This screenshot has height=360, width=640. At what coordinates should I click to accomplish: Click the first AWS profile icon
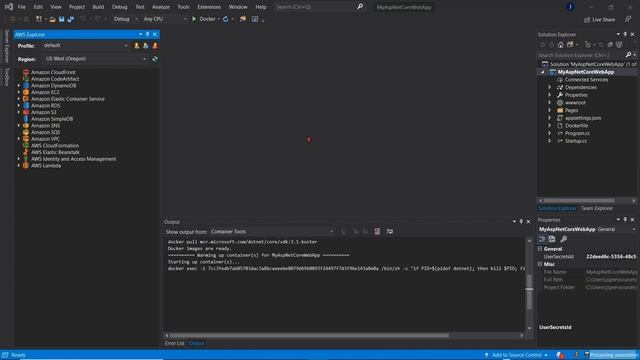tap(137, 46)
